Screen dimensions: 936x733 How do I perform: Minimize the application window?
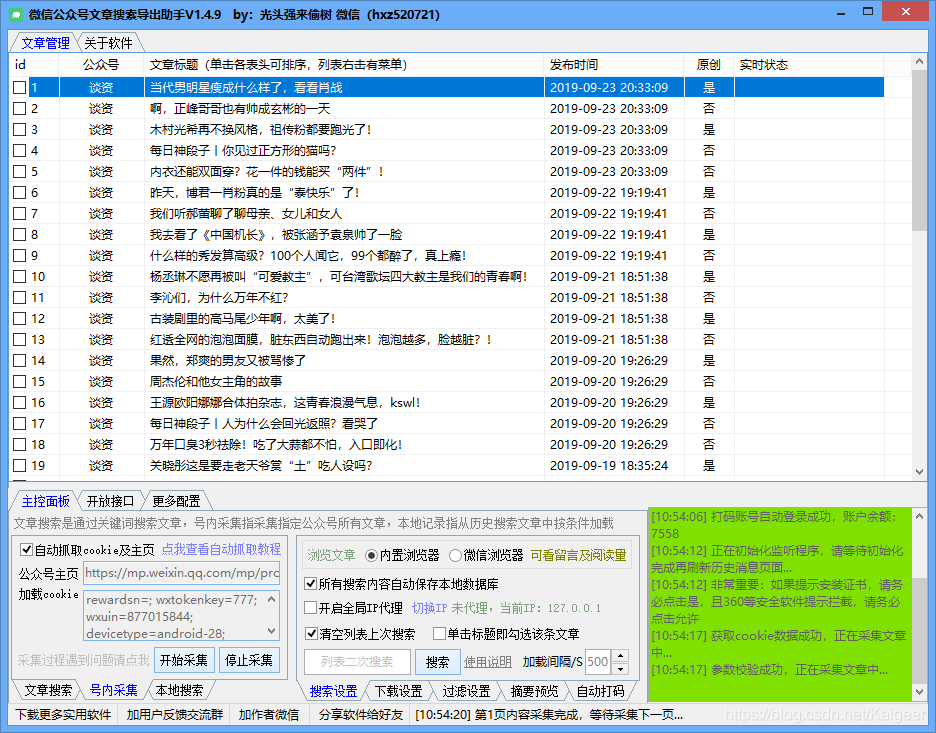point(840,13)
